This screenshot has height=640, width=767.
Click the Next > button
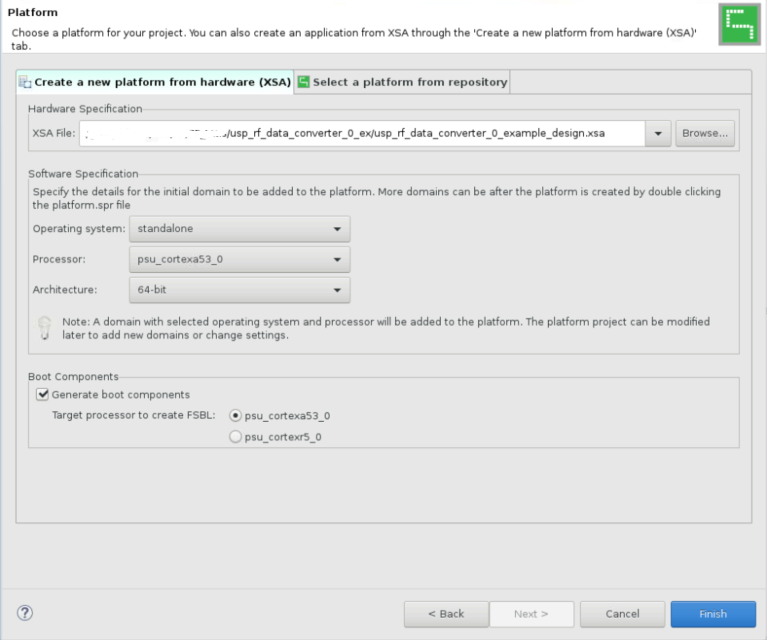(x=531, y=614)
